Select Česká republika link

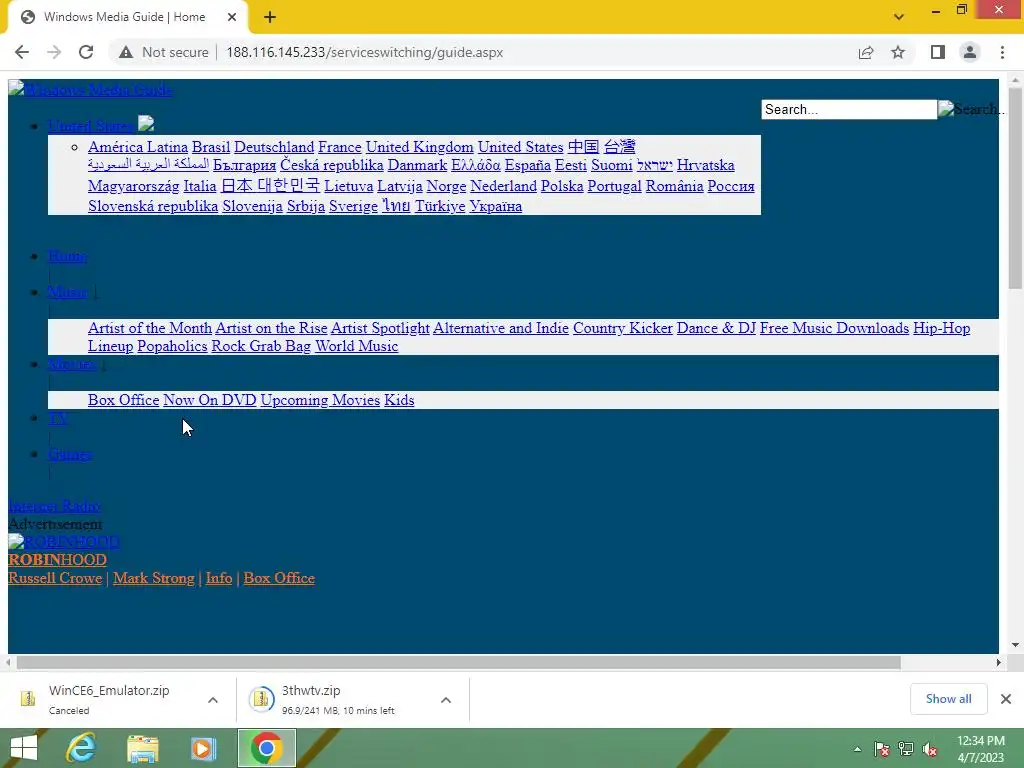332,165
